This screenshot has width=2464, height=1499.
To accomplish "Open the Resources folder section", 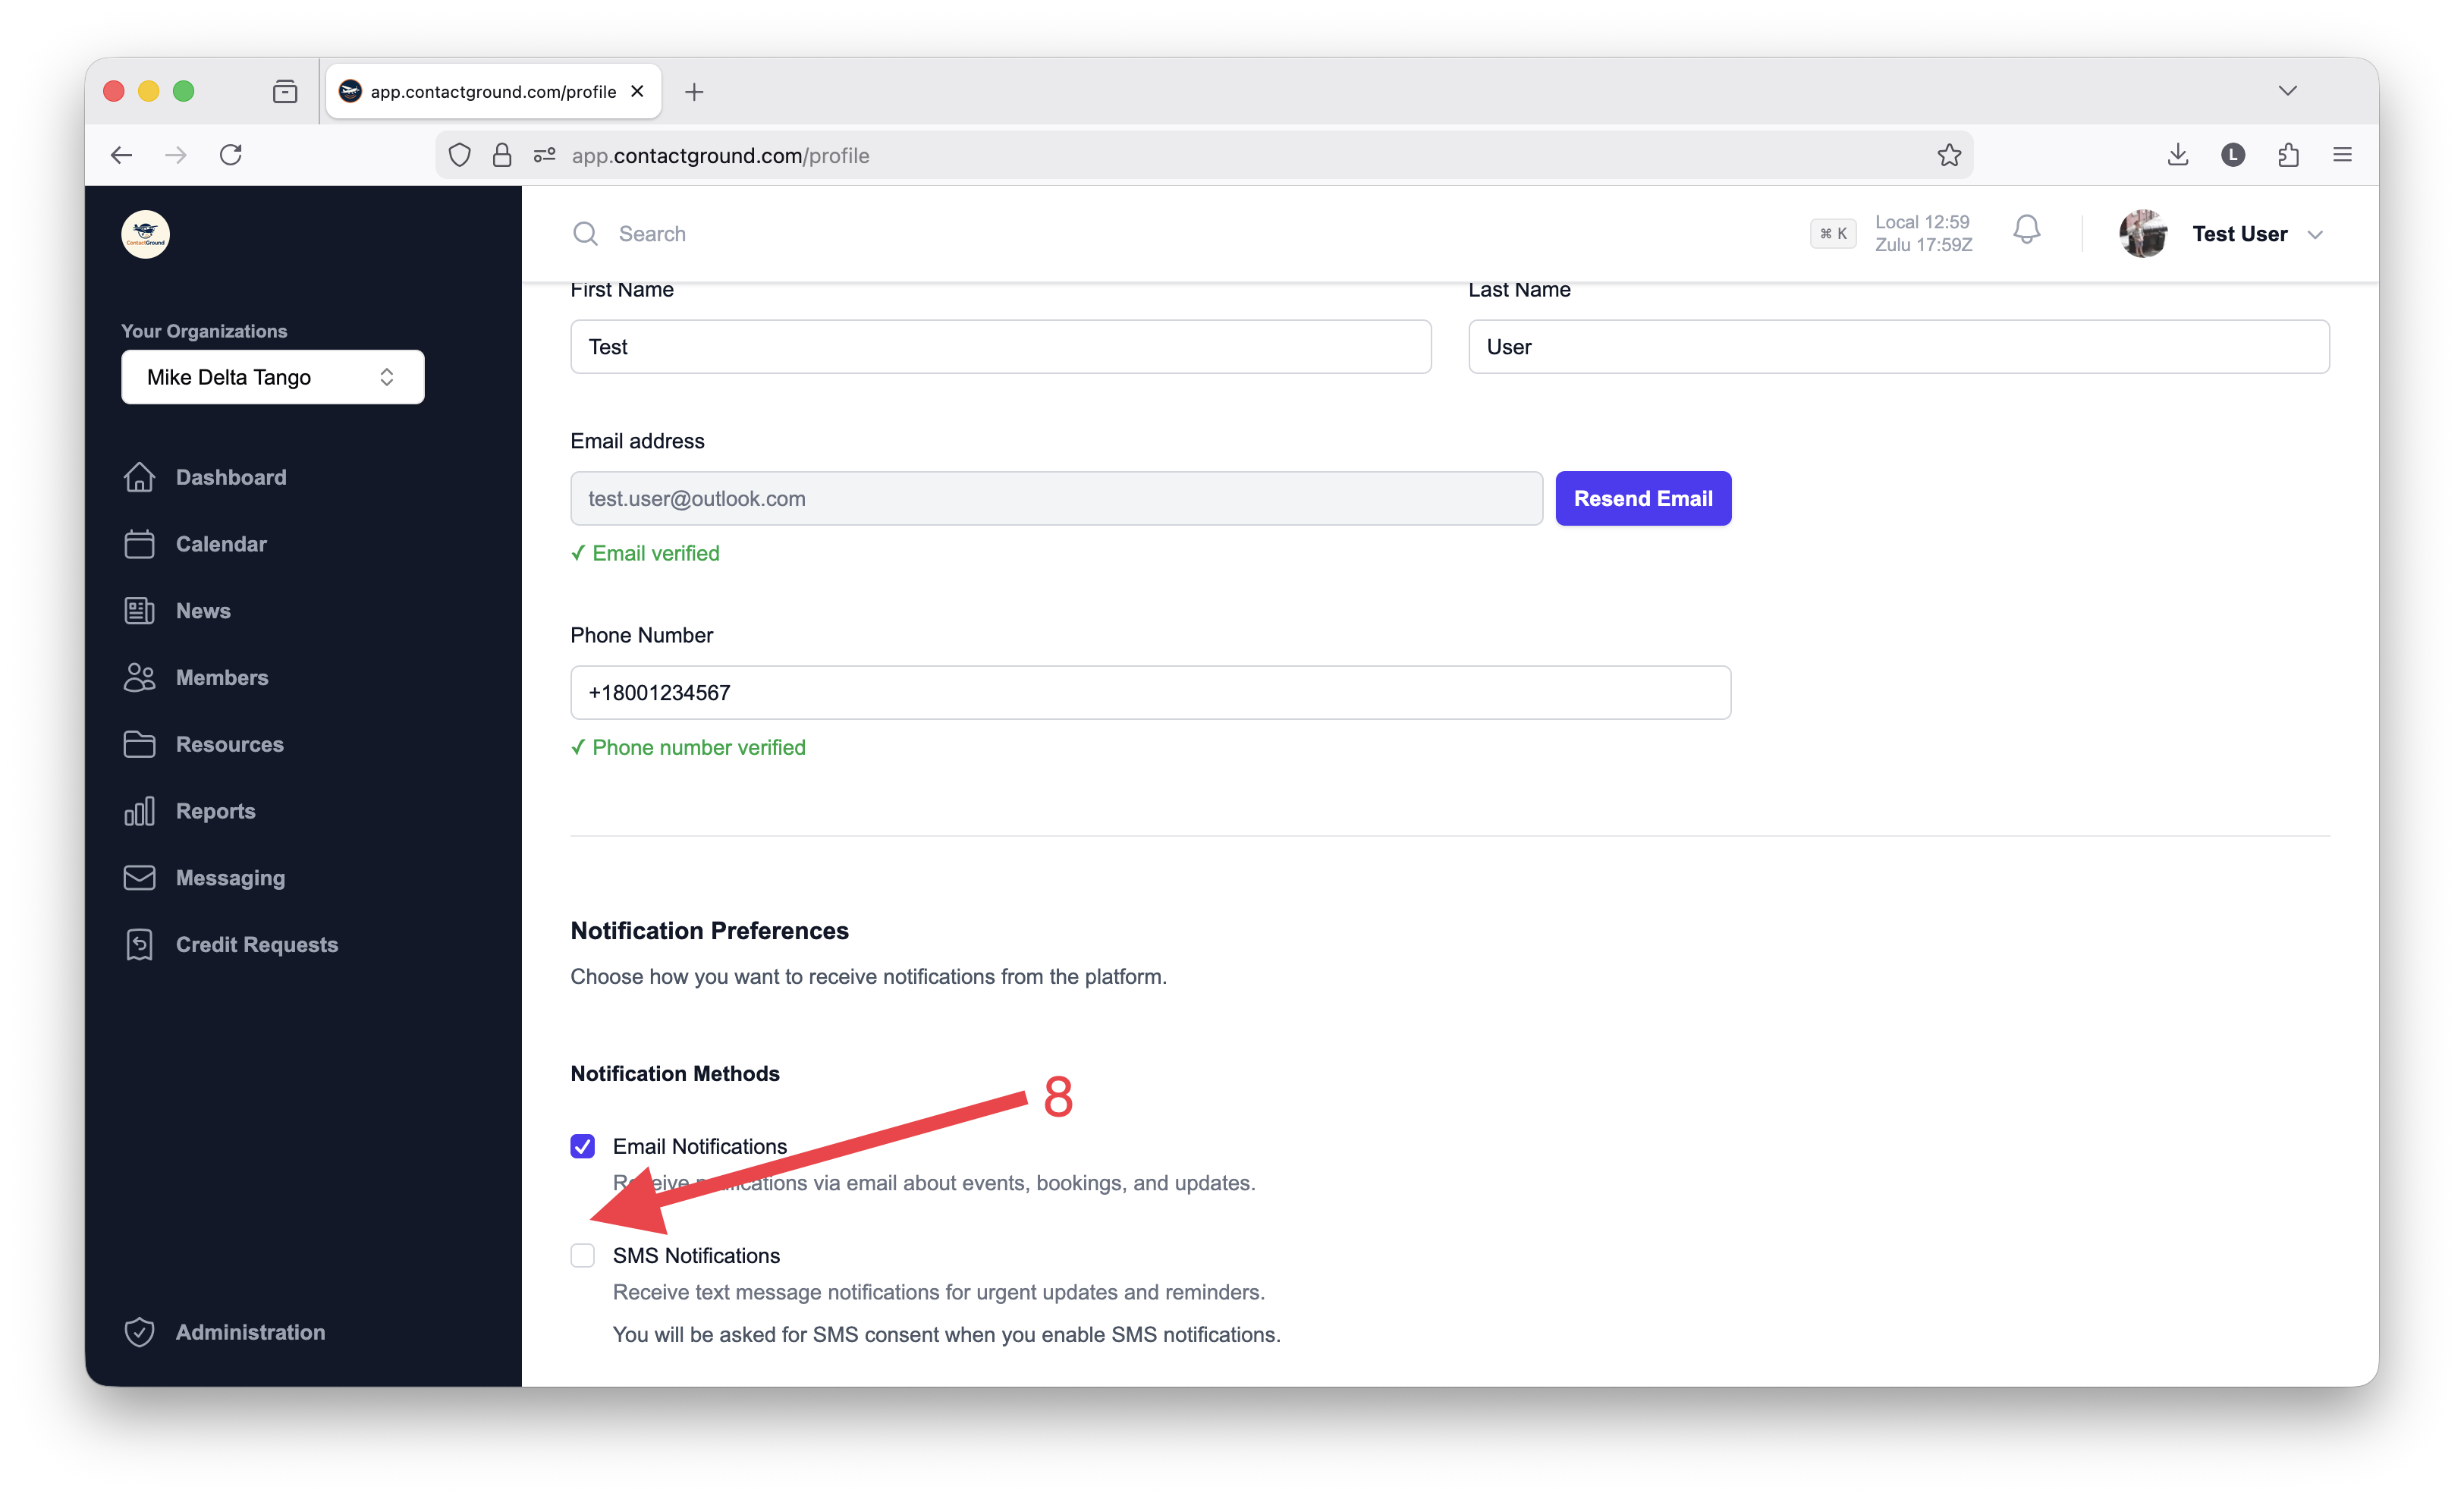I will click(230, 744).
